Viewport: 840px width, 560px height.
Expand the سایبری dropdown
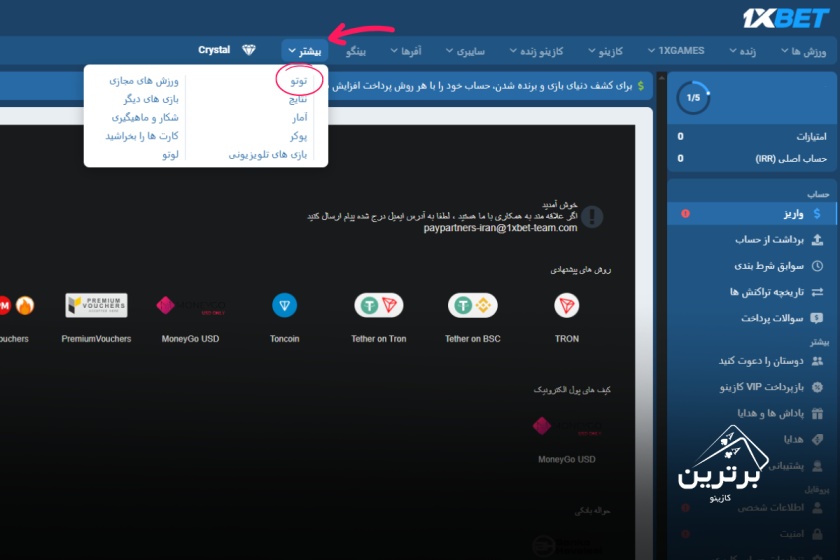click(x=465, y=51)
